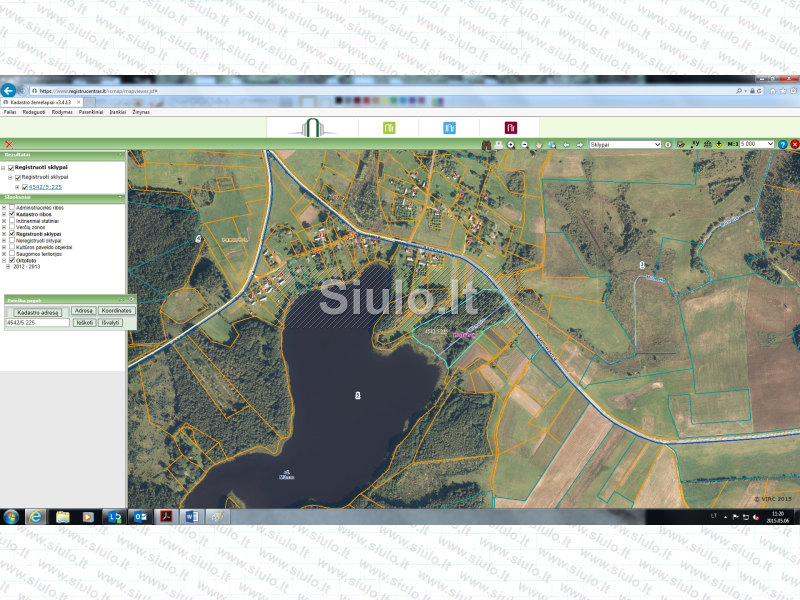Collapse the Ortofoto layer node
This screenshot has width=800, height=600.
4,260
